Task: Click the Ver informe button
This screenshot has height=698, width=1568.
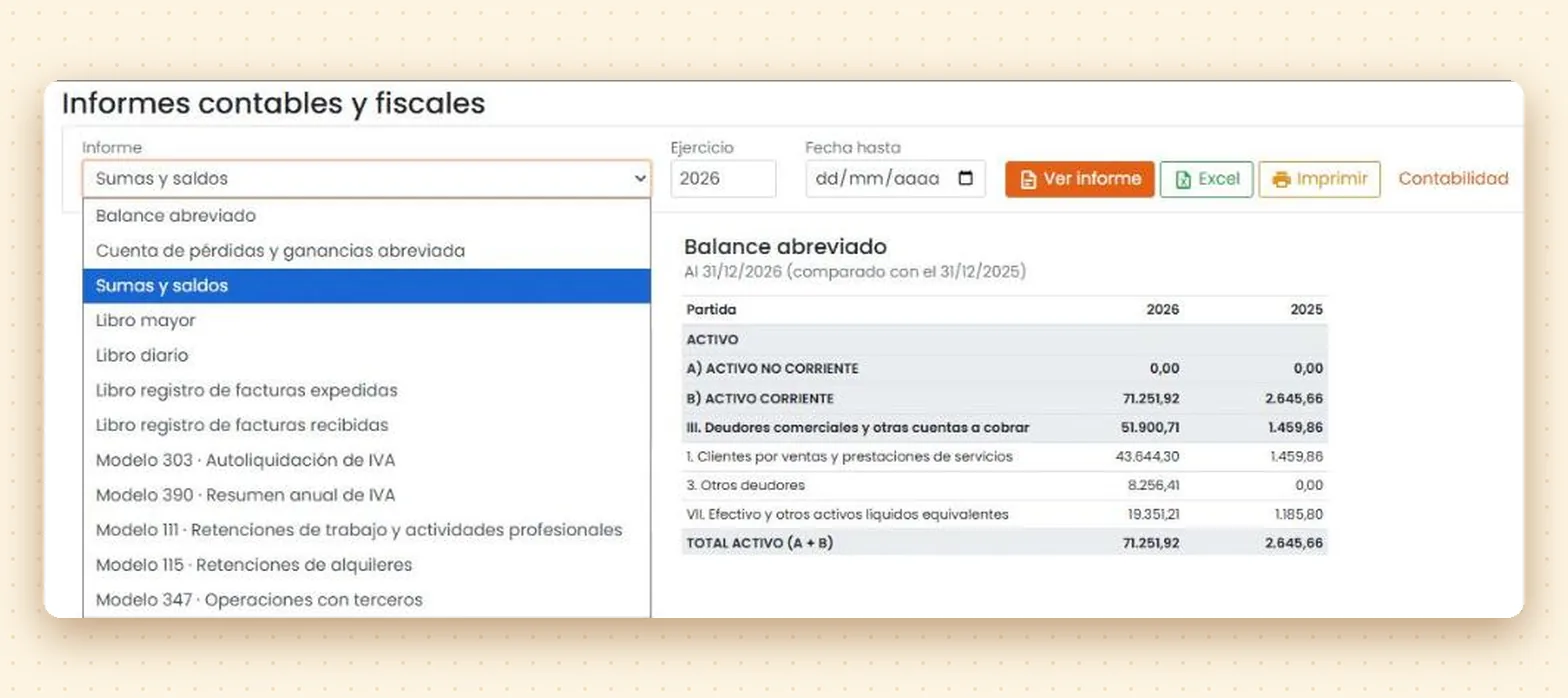Action: 1080,179
